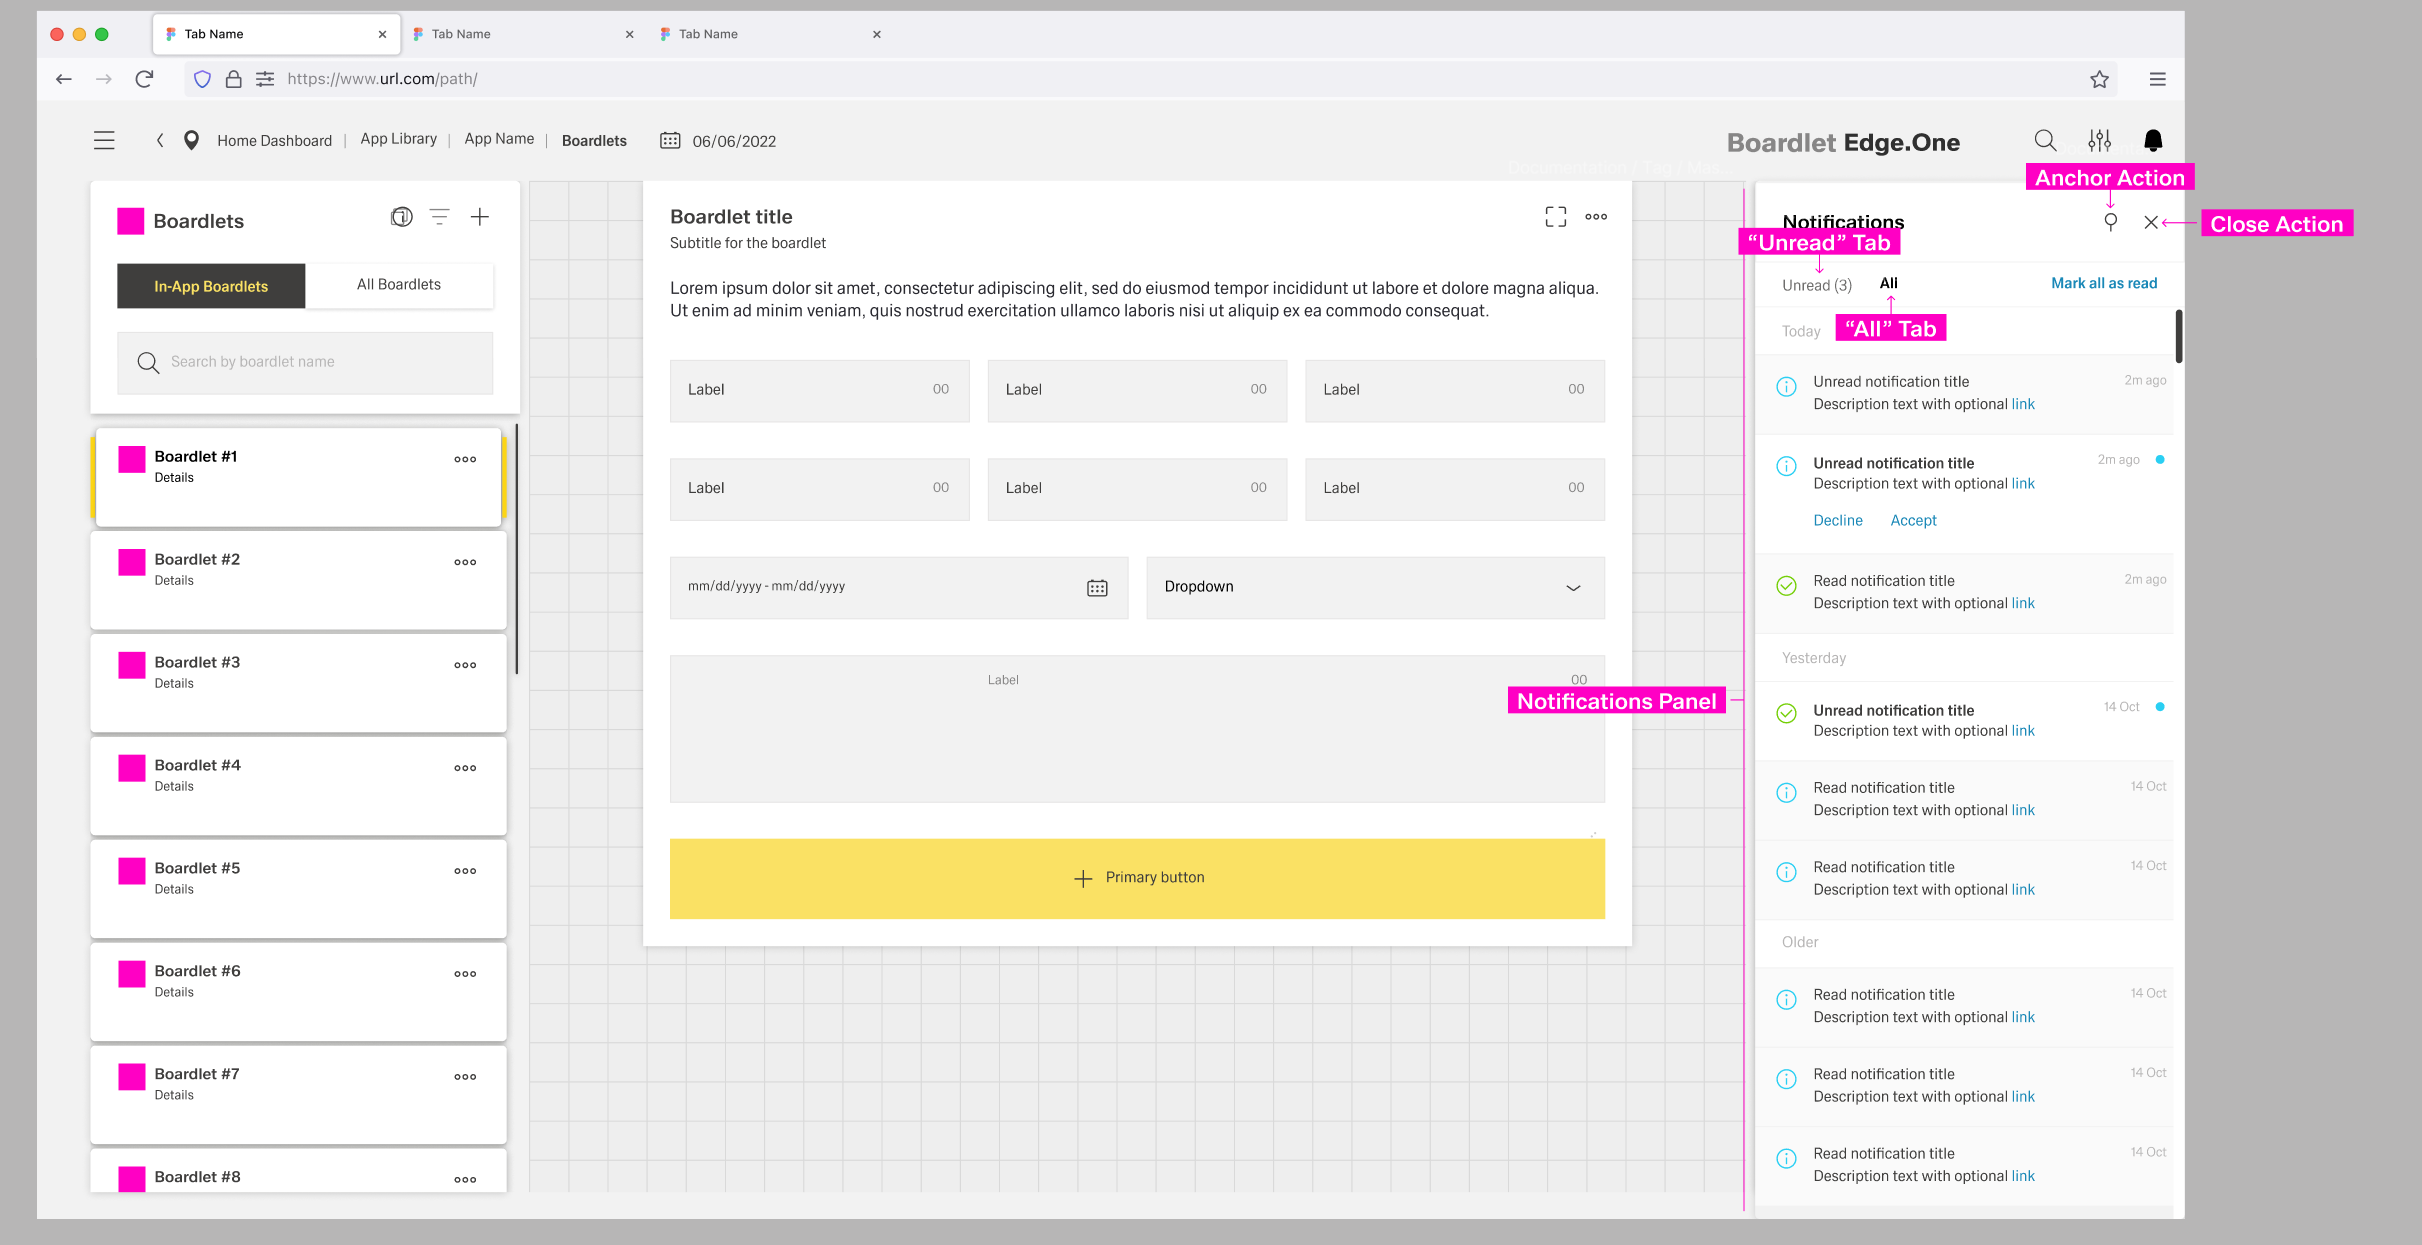Click the notification bell icon
This screenshot has width=2422, height=1245.
(2153, 141)
